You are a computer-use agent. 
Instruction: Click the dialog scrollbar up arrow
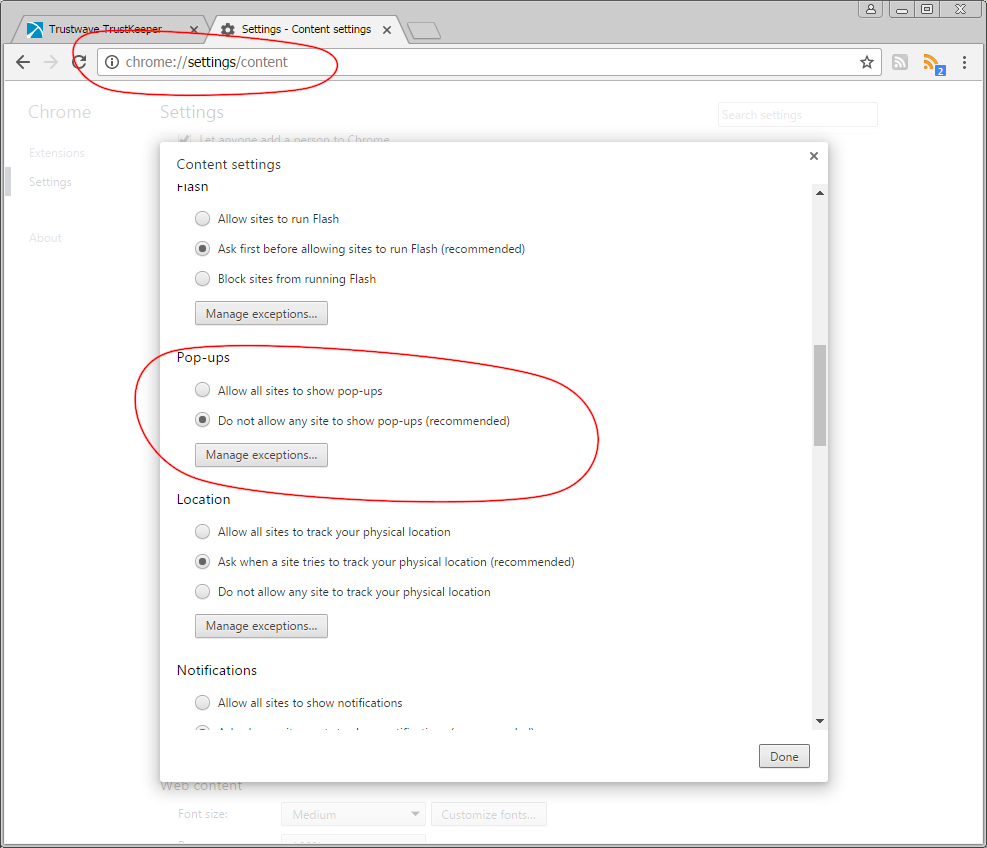click(x=820, y=193)
